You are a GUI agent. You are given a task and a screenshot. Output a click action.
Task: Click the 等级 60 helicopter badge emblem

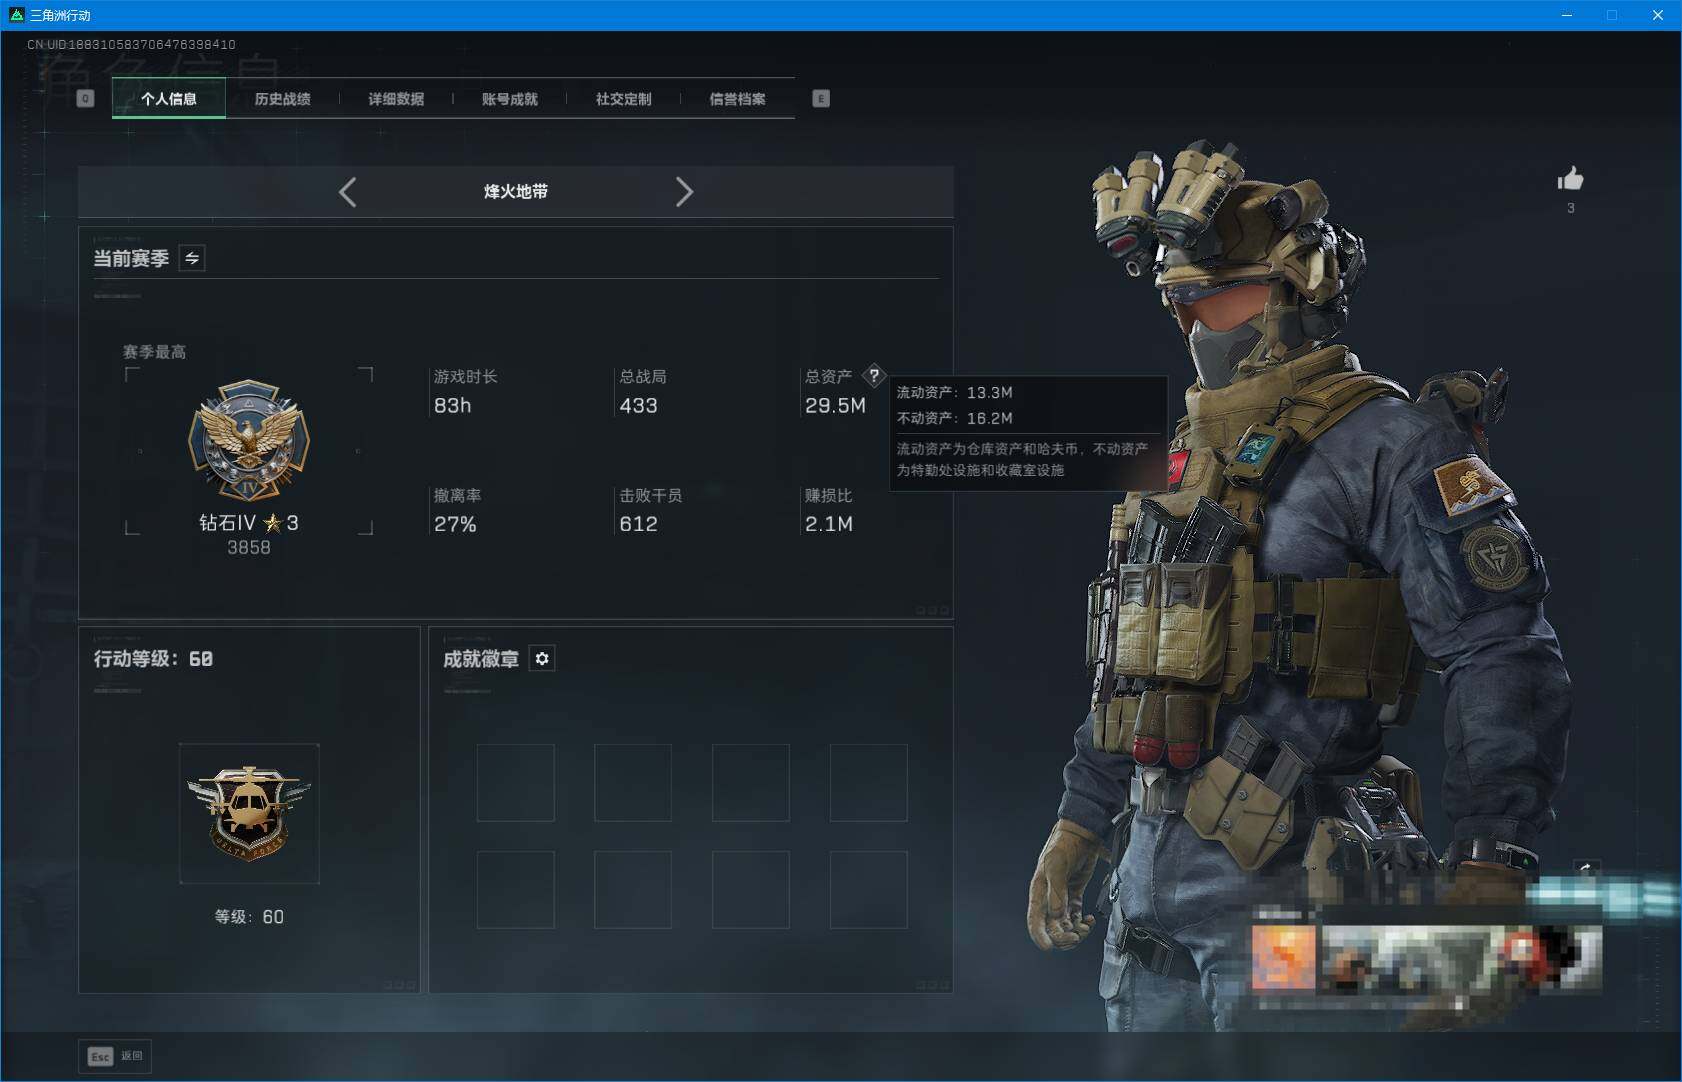(x=249, y=813)
